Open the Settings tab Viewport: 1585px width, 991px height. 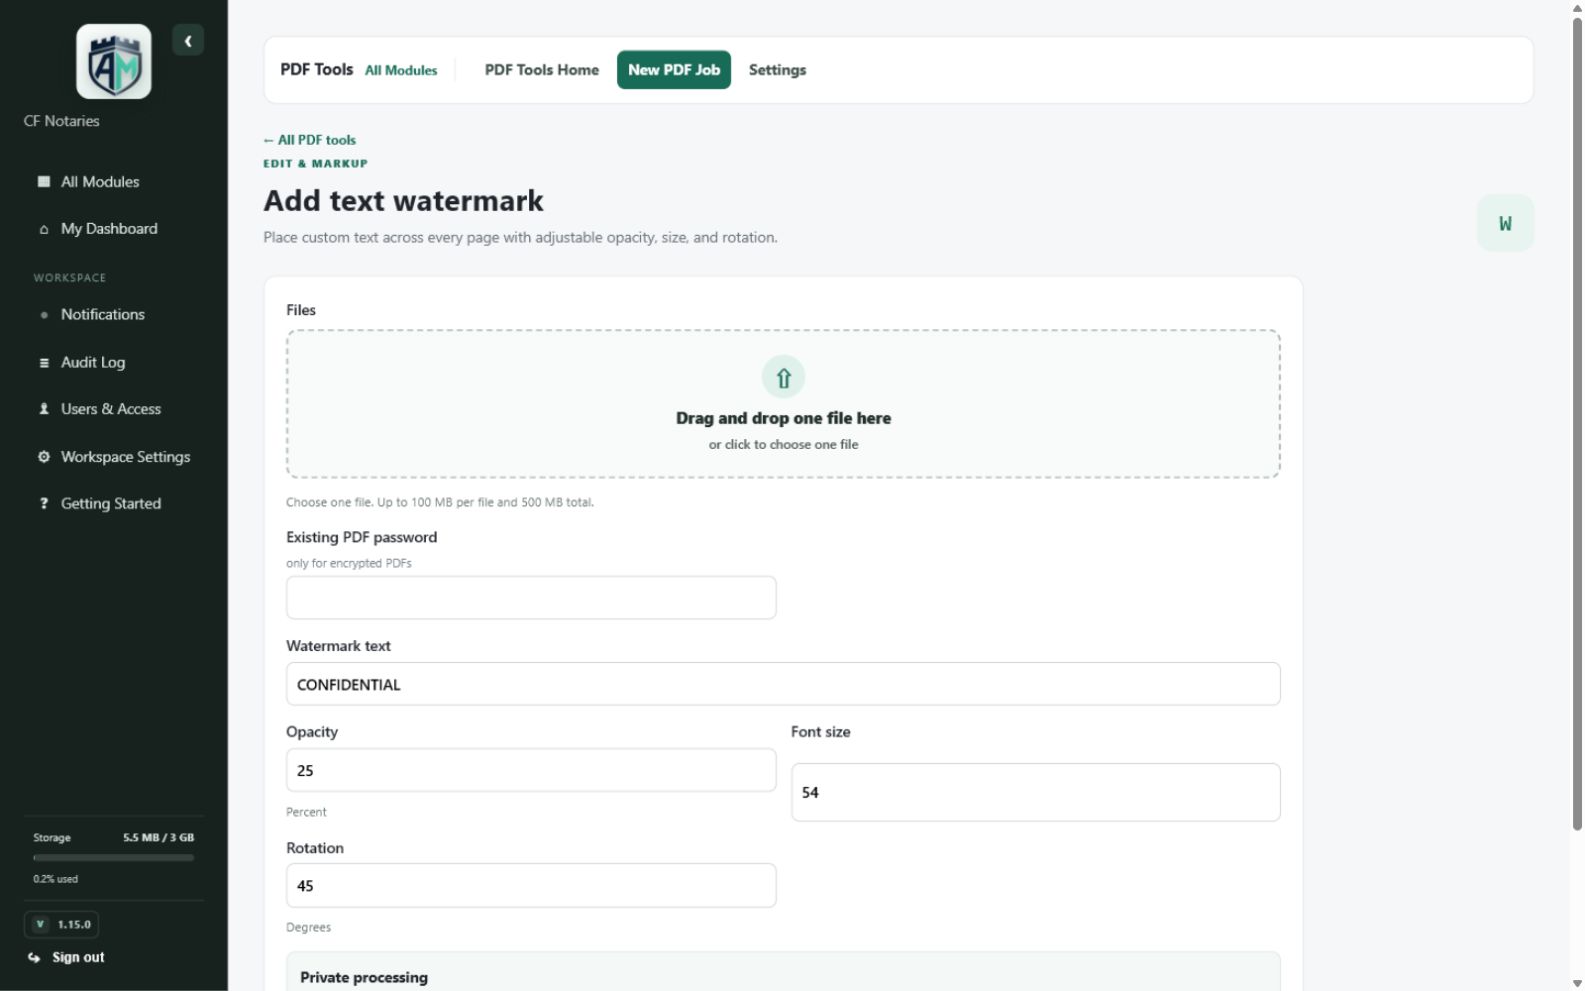tap(777, 70)
